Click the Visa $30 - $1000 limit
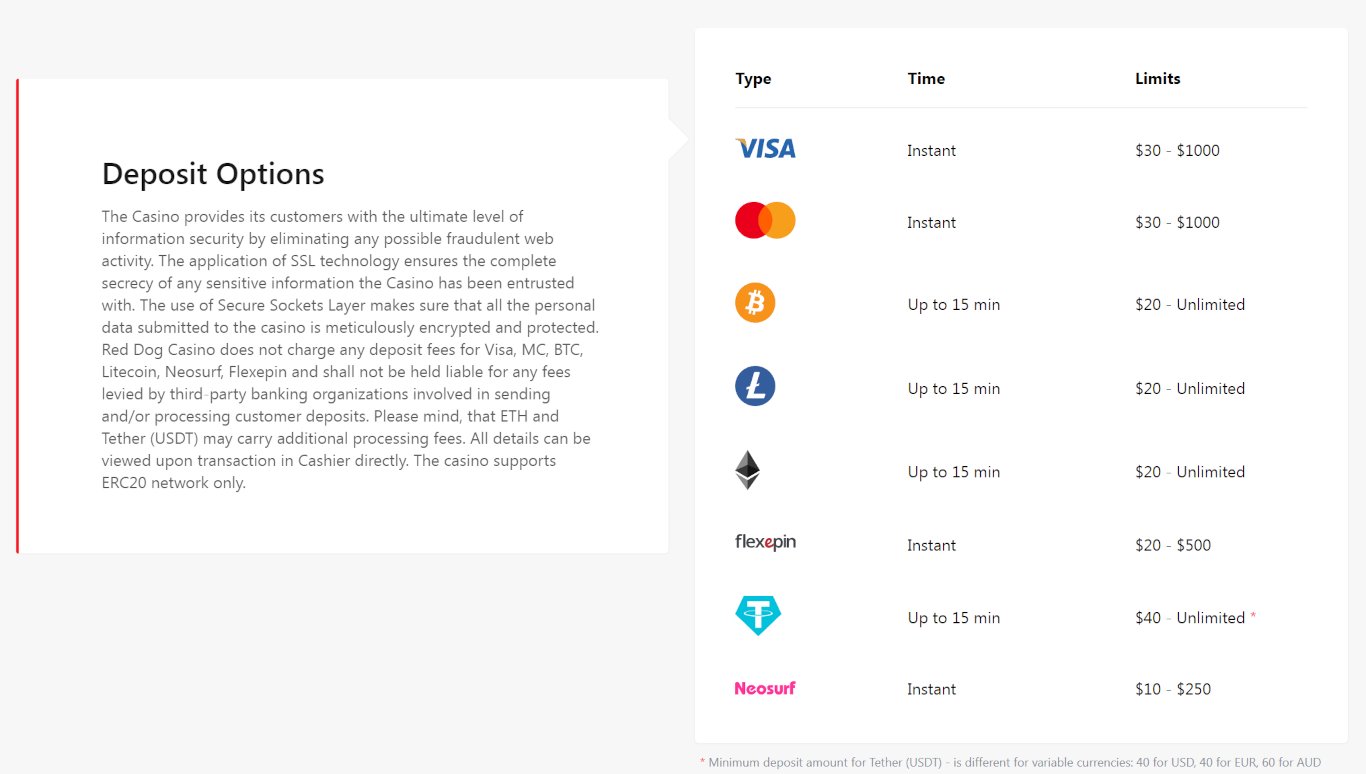The image size is (1366, 774). pyautogui.click(x=1177, y=151)
